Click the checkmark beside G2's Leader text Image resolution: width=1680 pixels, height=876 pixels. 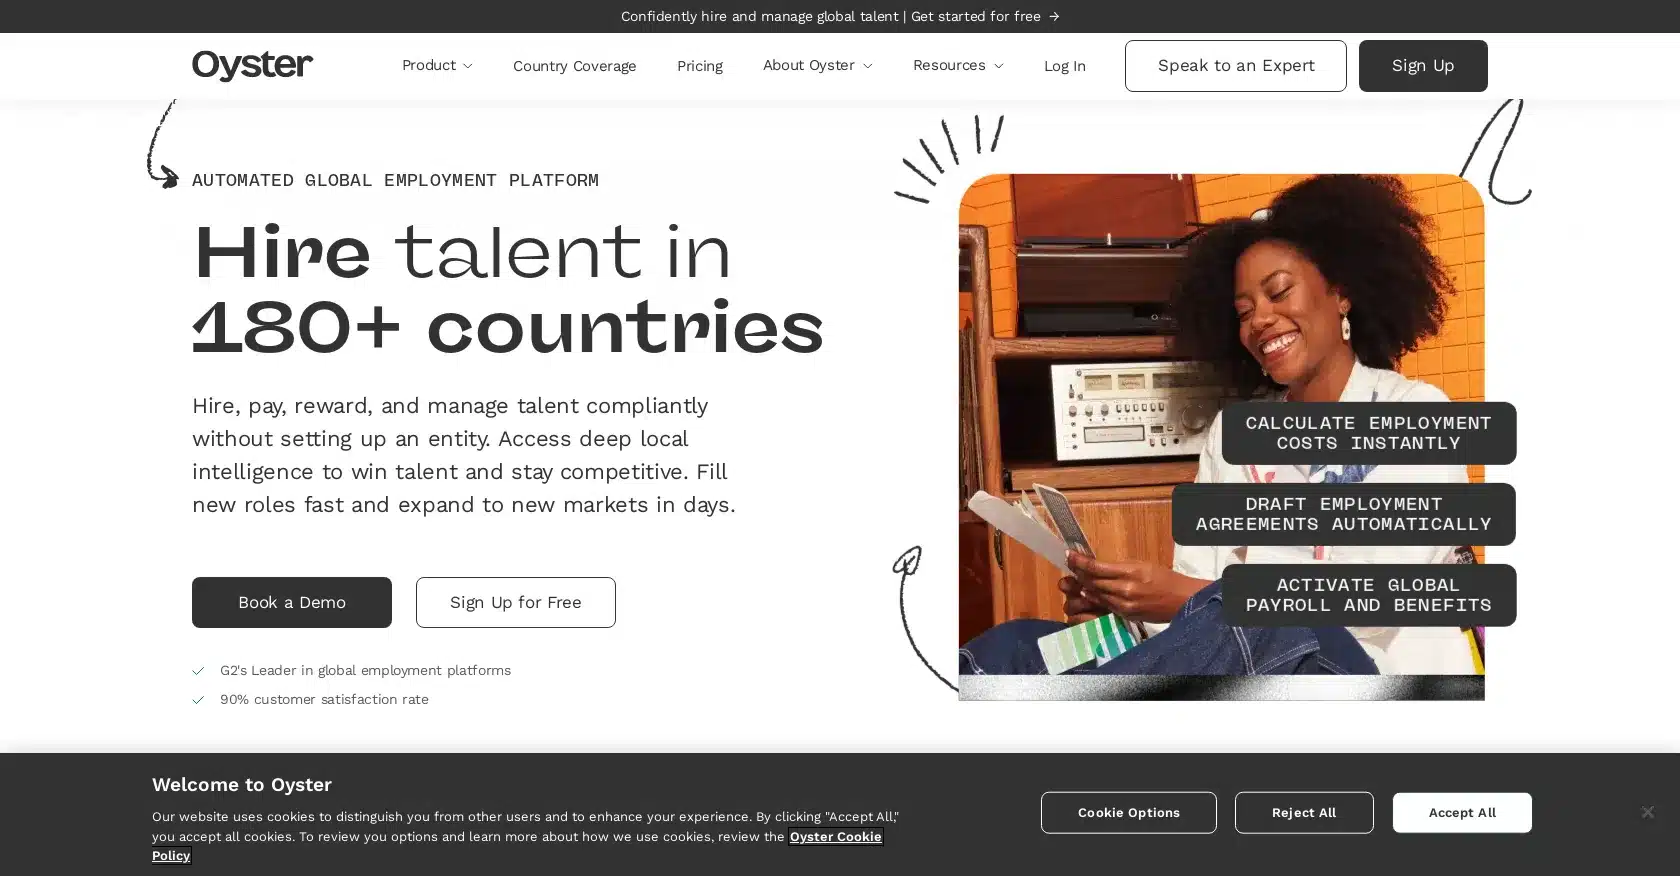point(198,671)
